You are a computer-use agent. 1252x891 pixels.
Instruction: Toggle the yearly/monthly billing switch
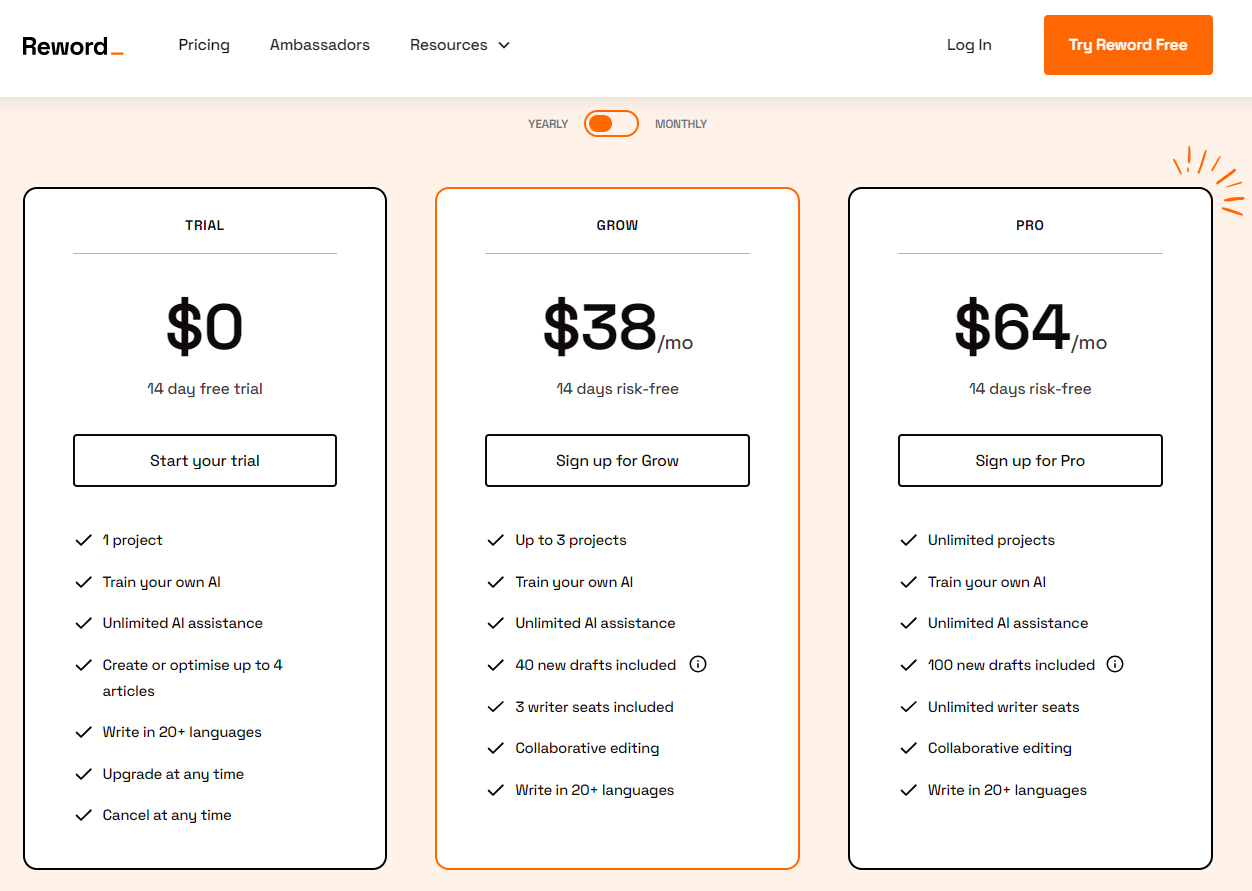tap(611, 124)
